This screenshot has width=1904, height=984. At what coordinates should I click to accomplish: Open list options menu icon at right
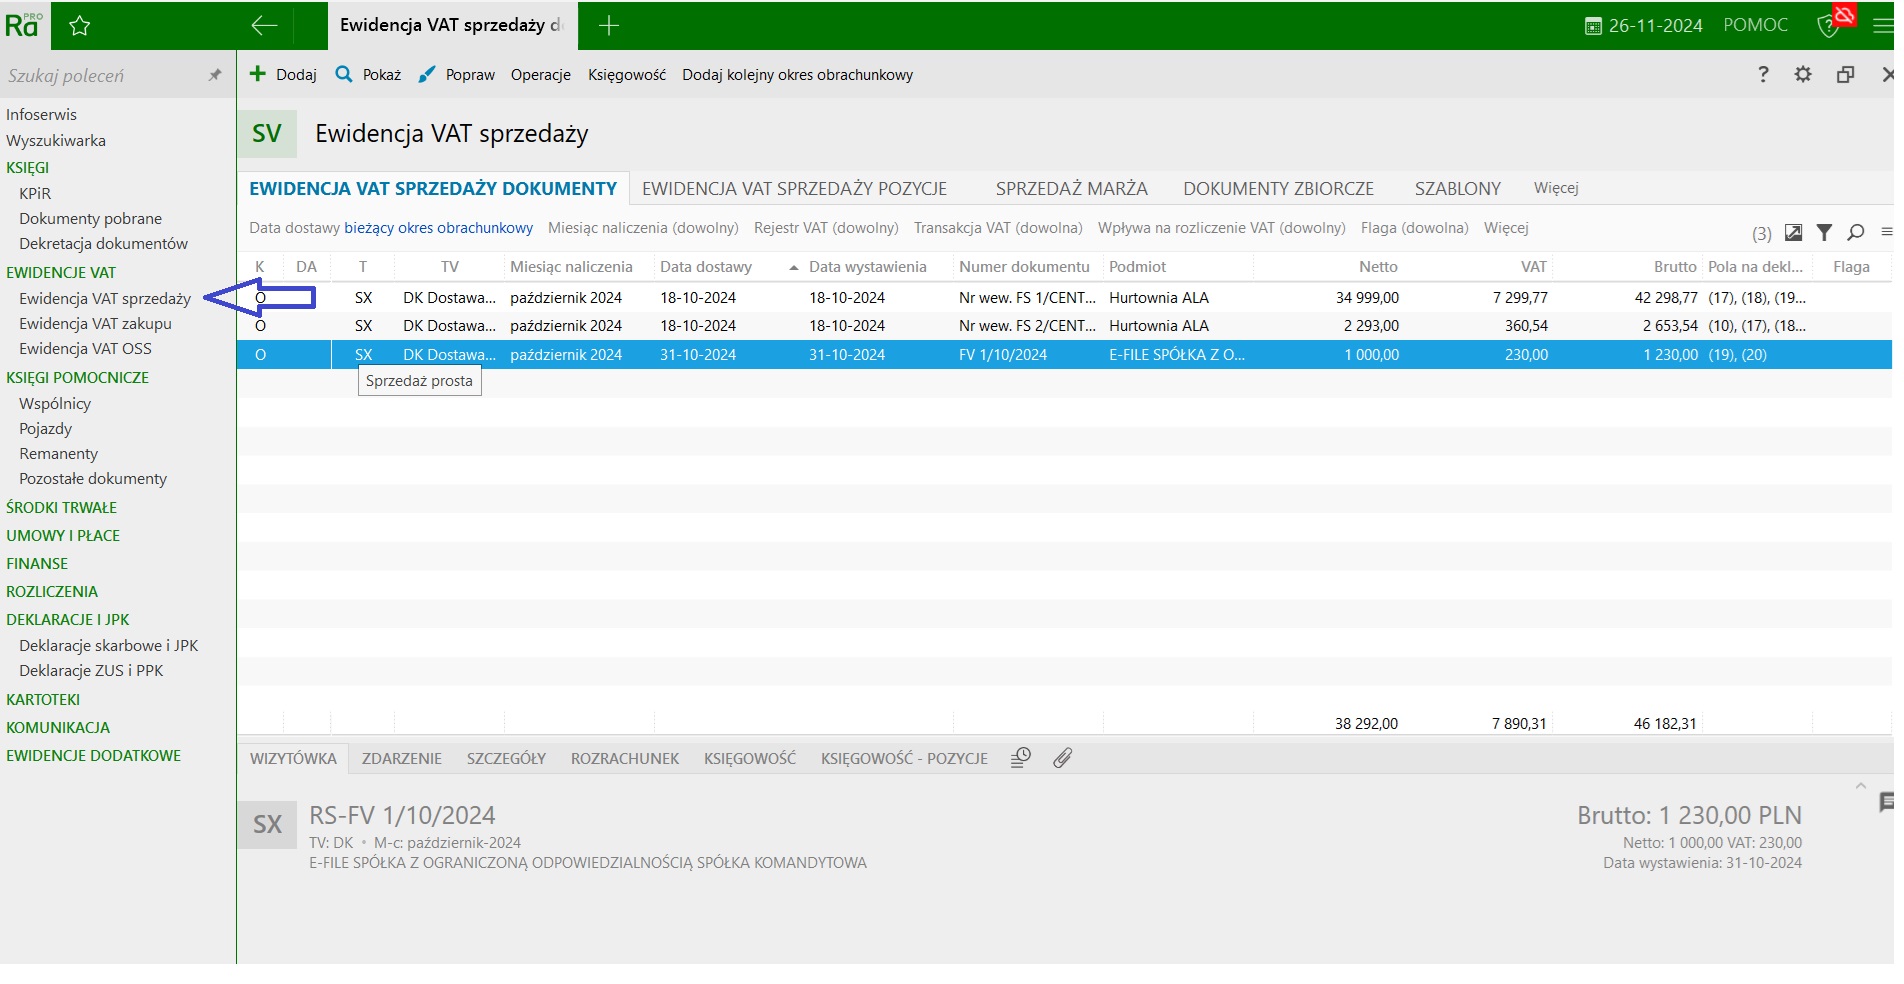pyautogui.click(x=1886, y=232)
